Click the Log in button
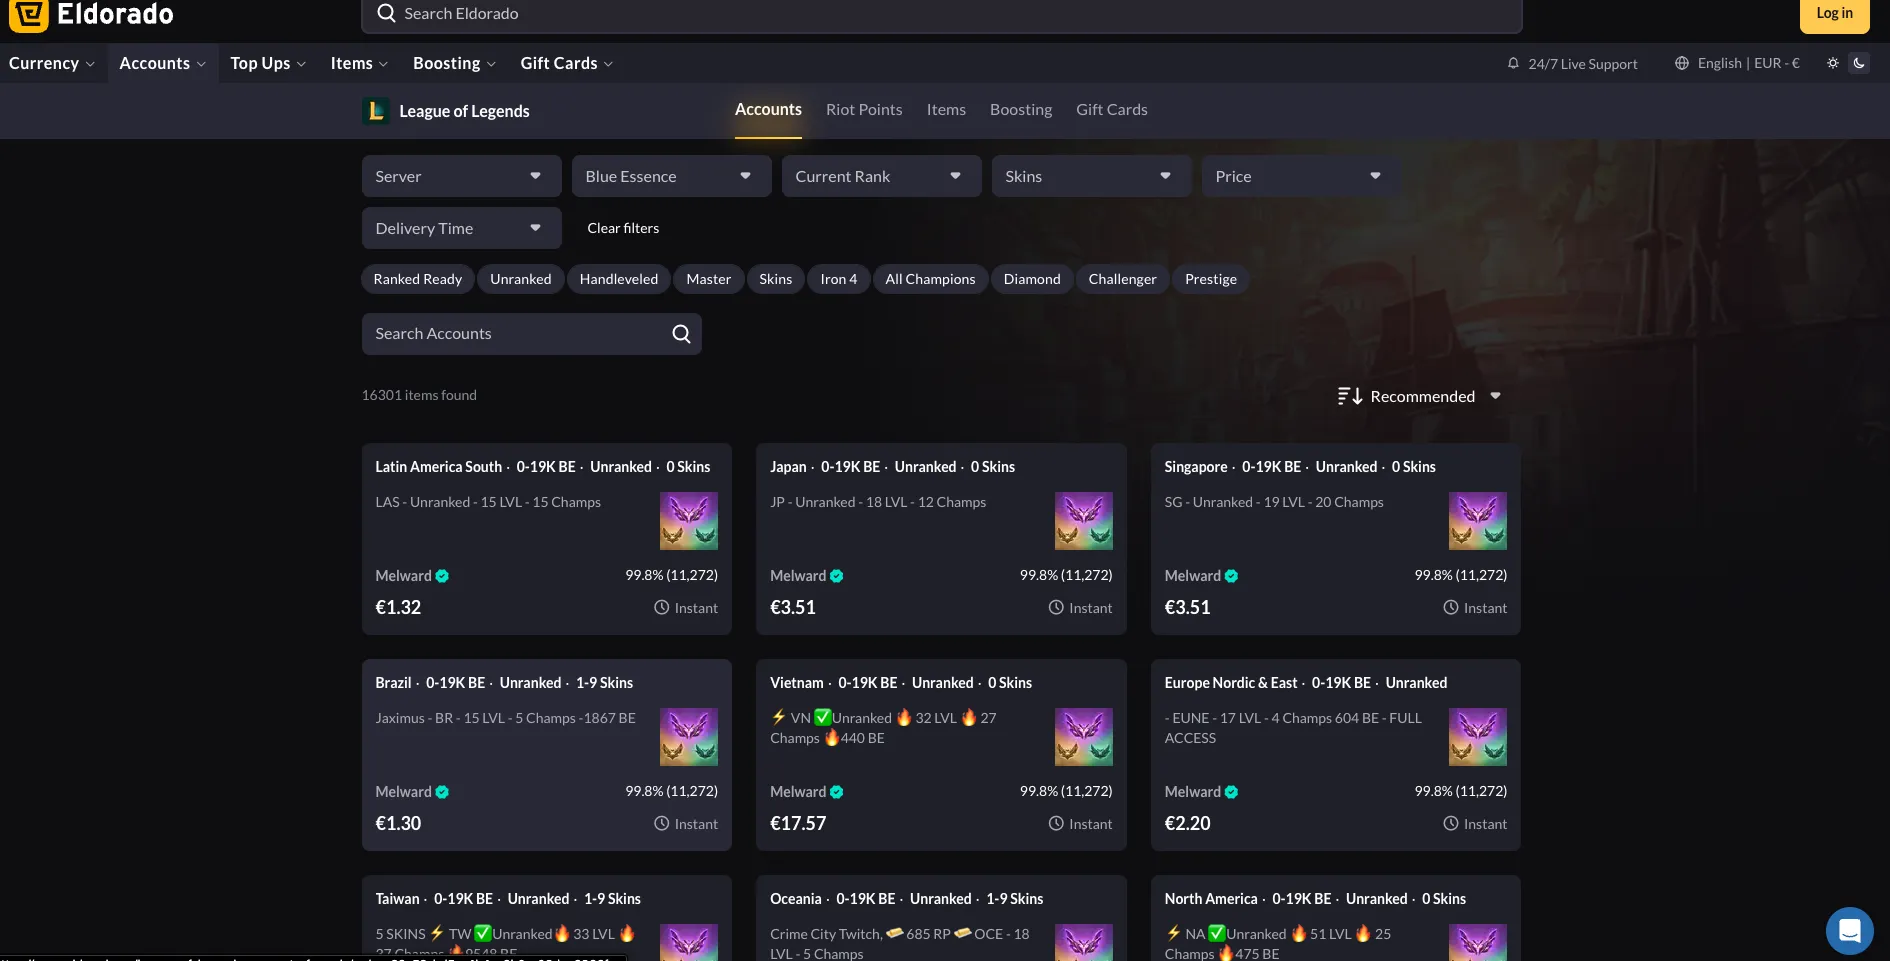This screenshot has width=1890, height=961. 1835,14
